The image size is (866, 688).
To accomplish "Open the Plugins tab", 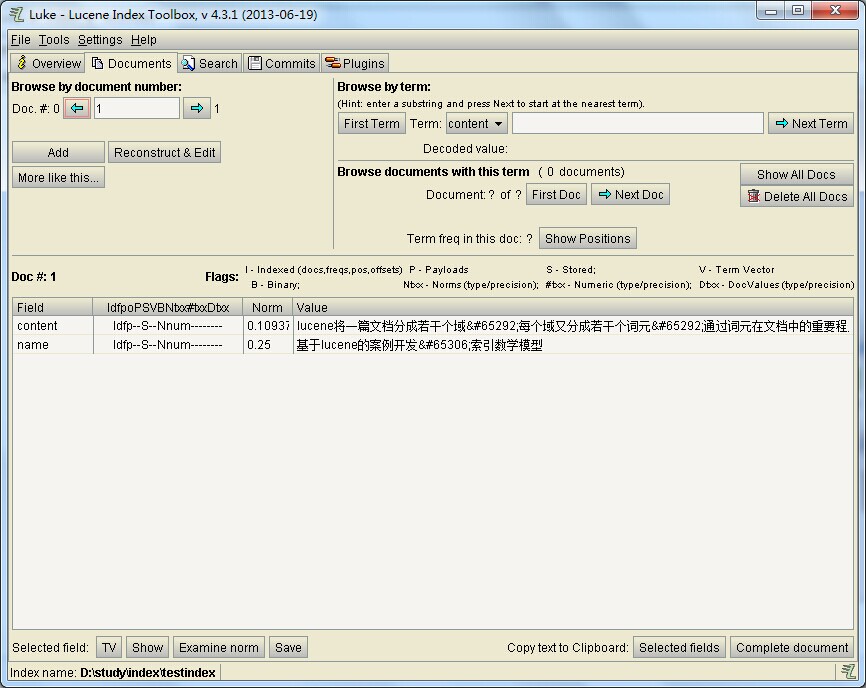I will [355, 63].
